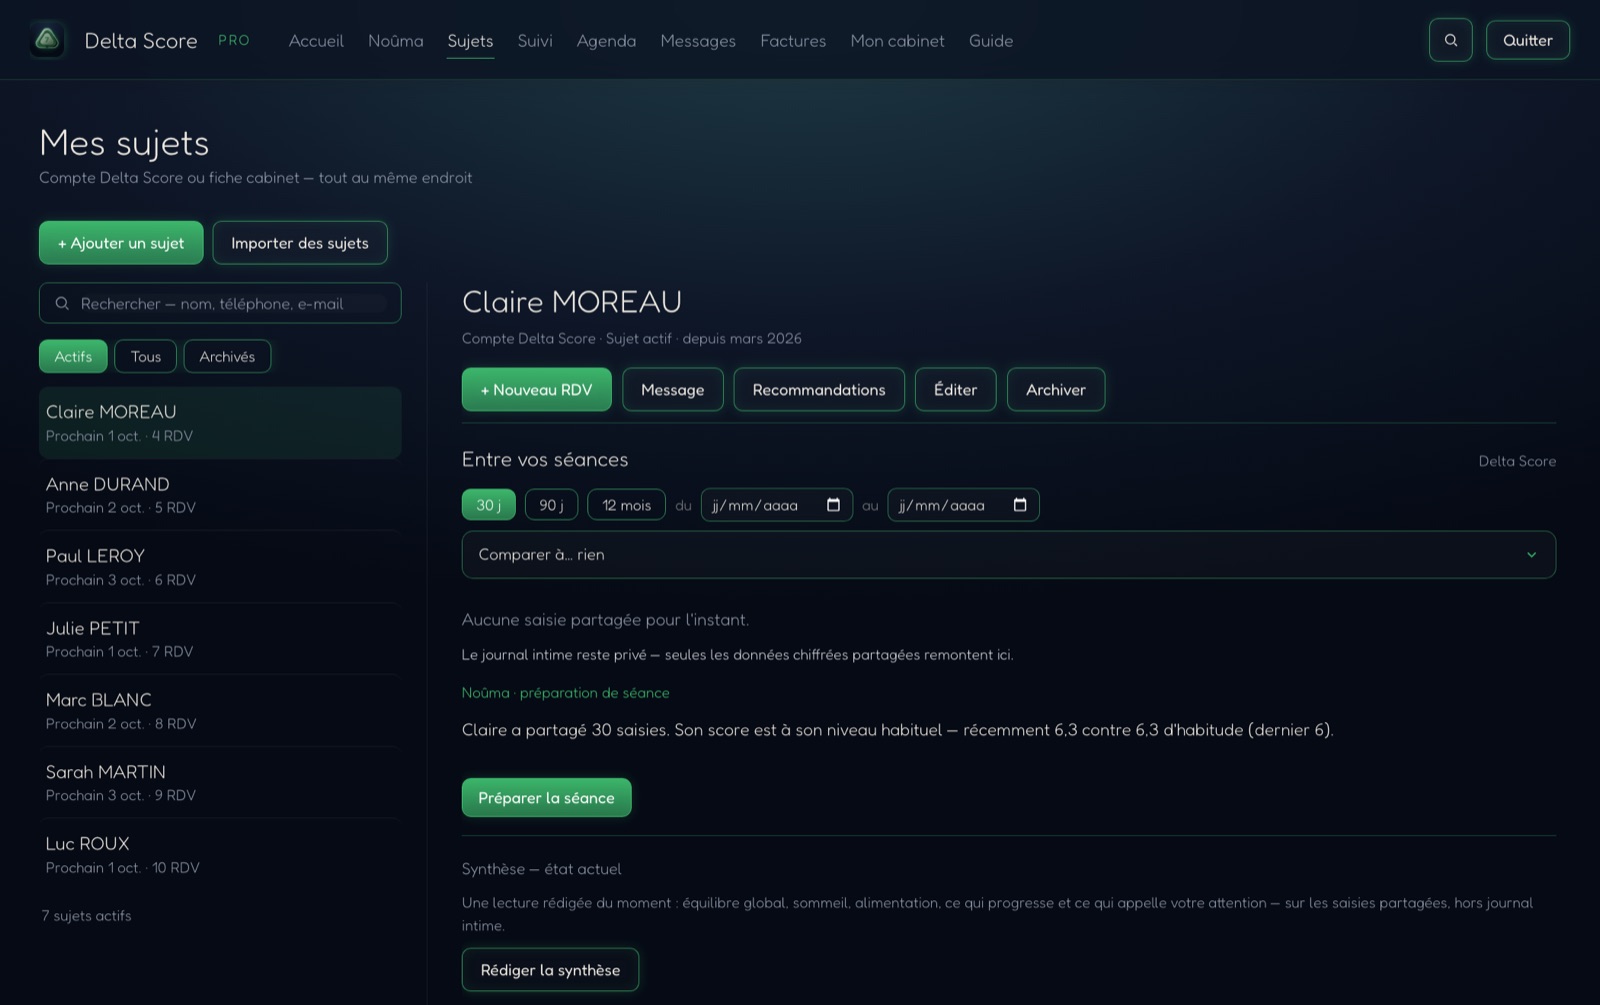Create appointment with '+ Nouveau RDV'
Viewport: 1600px width, 1005px height.
tap(536, 390)
